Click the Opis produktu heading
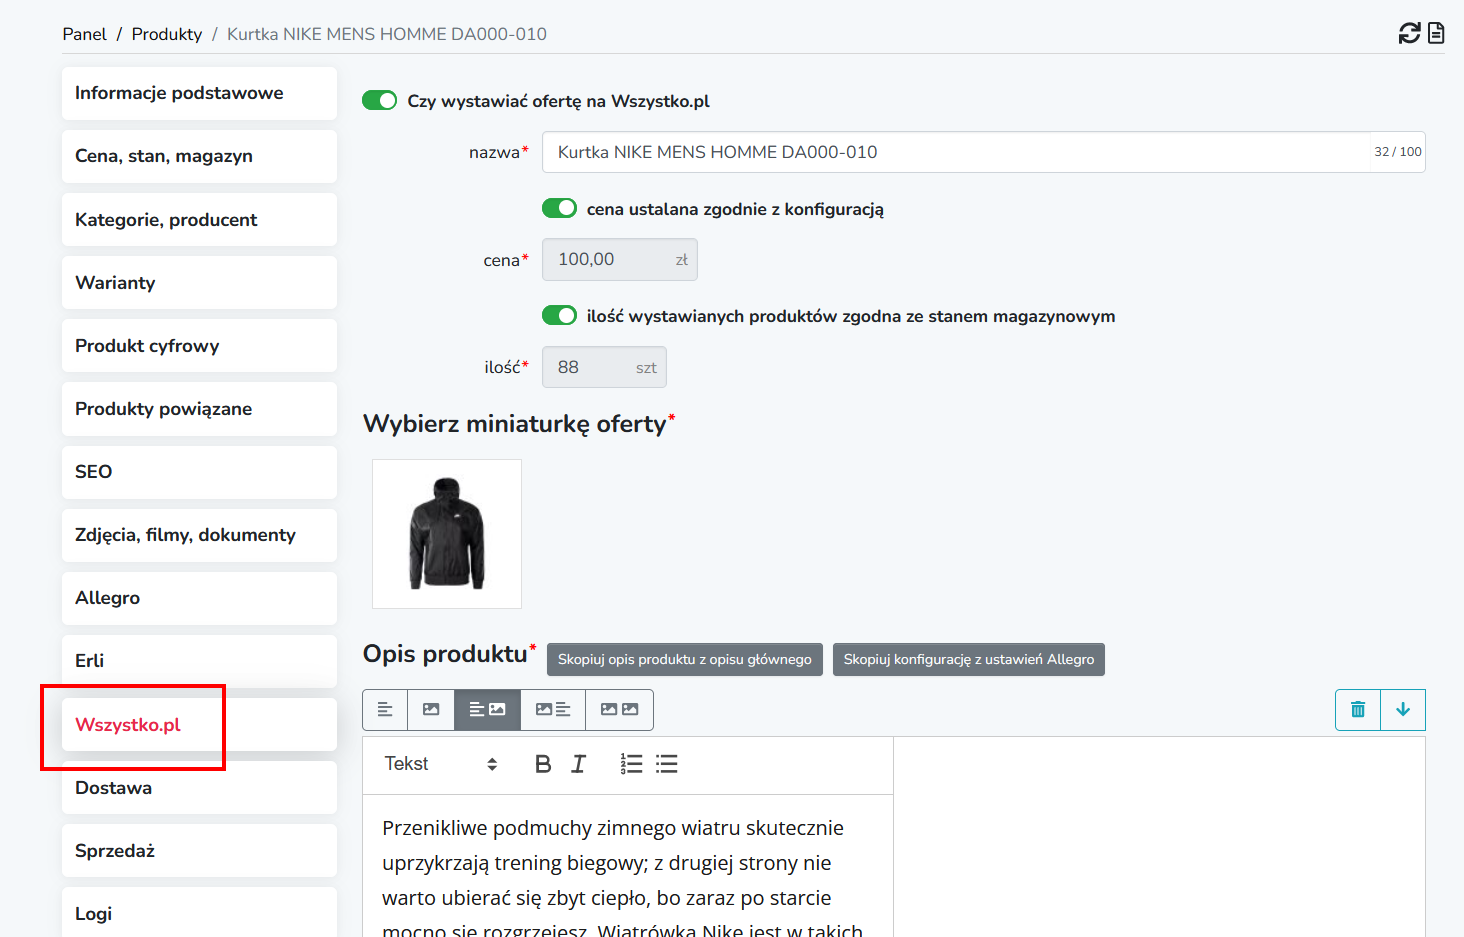1464x937 pixels. click(449, 654)
